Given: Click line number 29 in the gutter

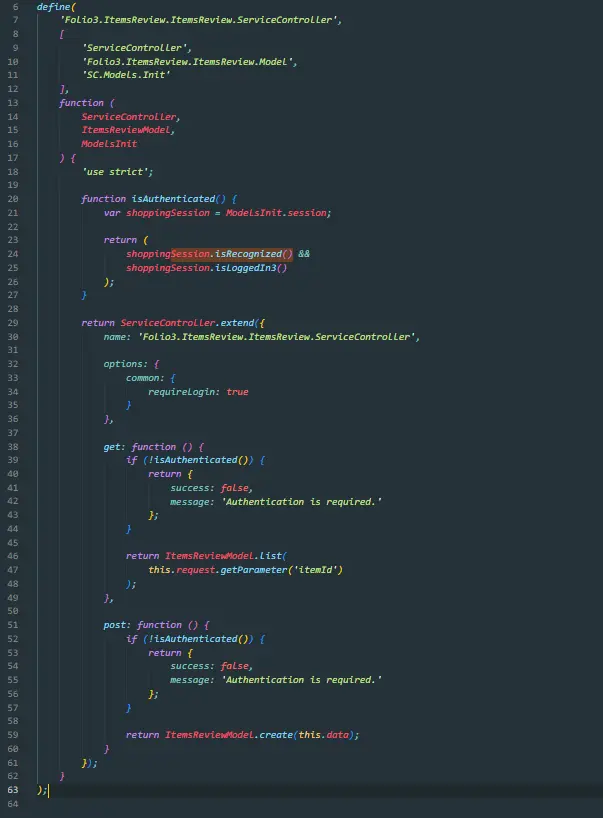Looking at the screenshot, I should [13, 323].
